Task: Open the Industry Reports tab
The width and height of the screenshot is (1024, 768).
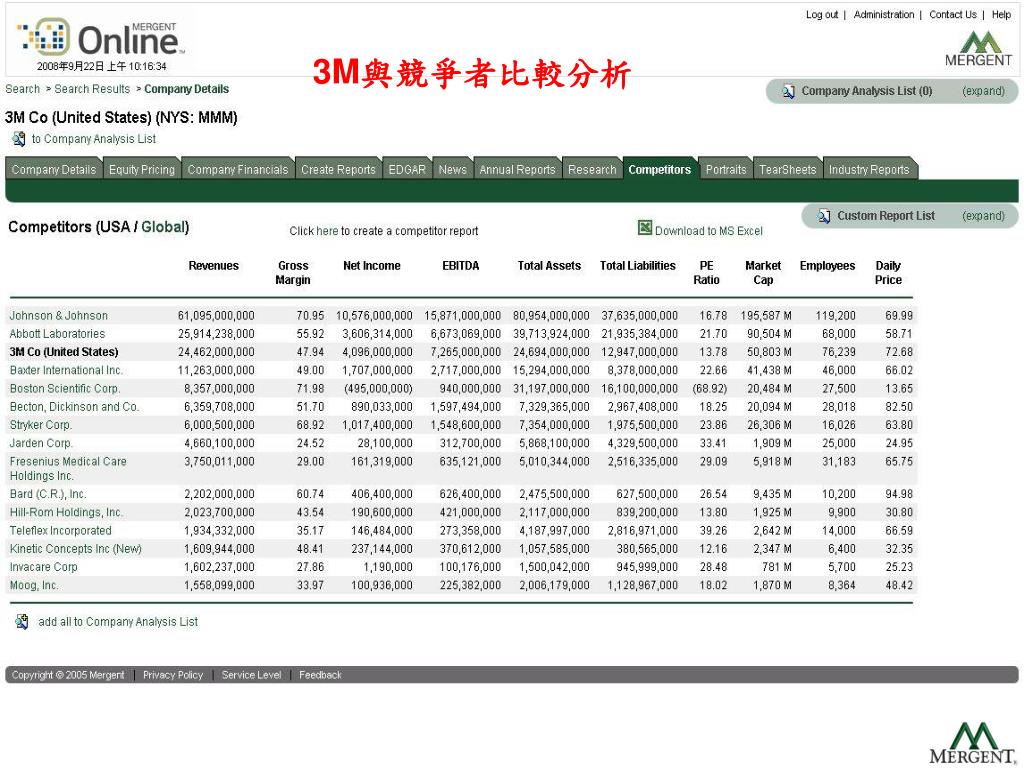Action: coord(869,169)
